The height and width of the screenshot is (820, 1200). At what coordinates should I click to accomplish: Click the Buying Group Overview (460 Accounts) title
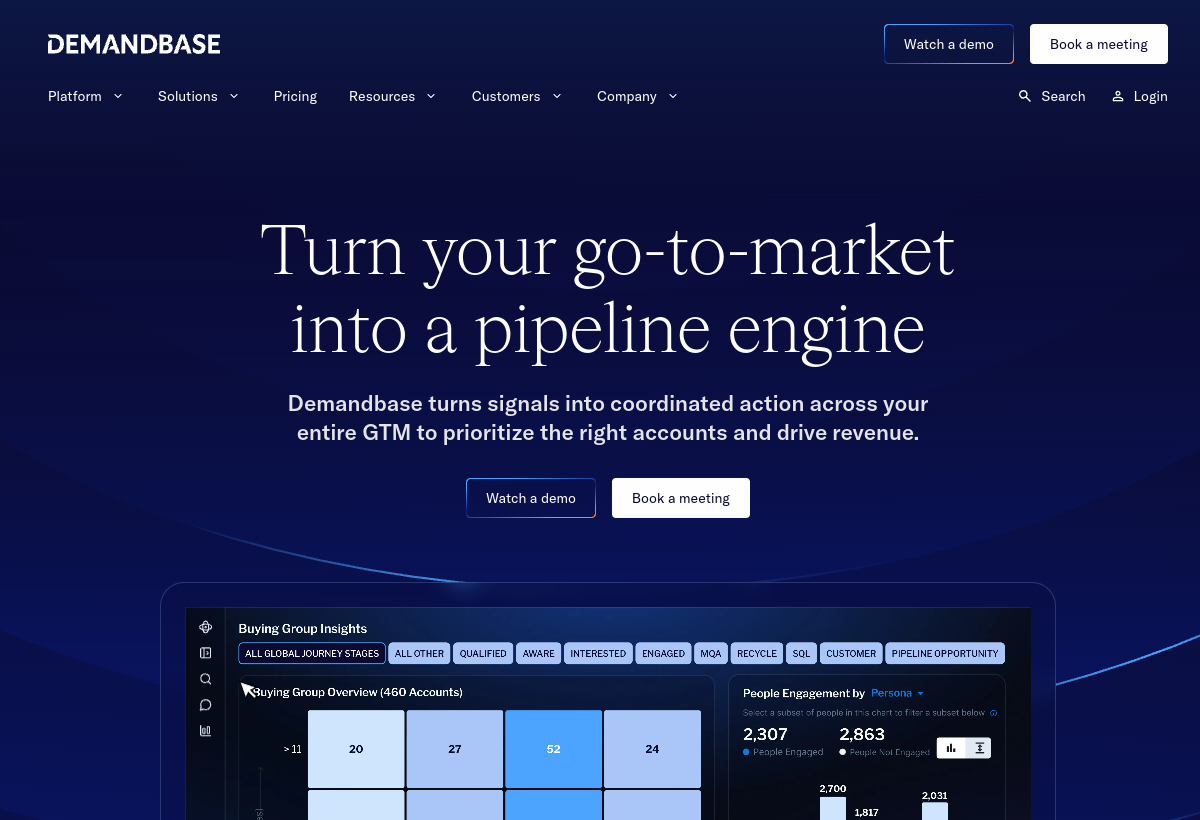tap(358, 692)
